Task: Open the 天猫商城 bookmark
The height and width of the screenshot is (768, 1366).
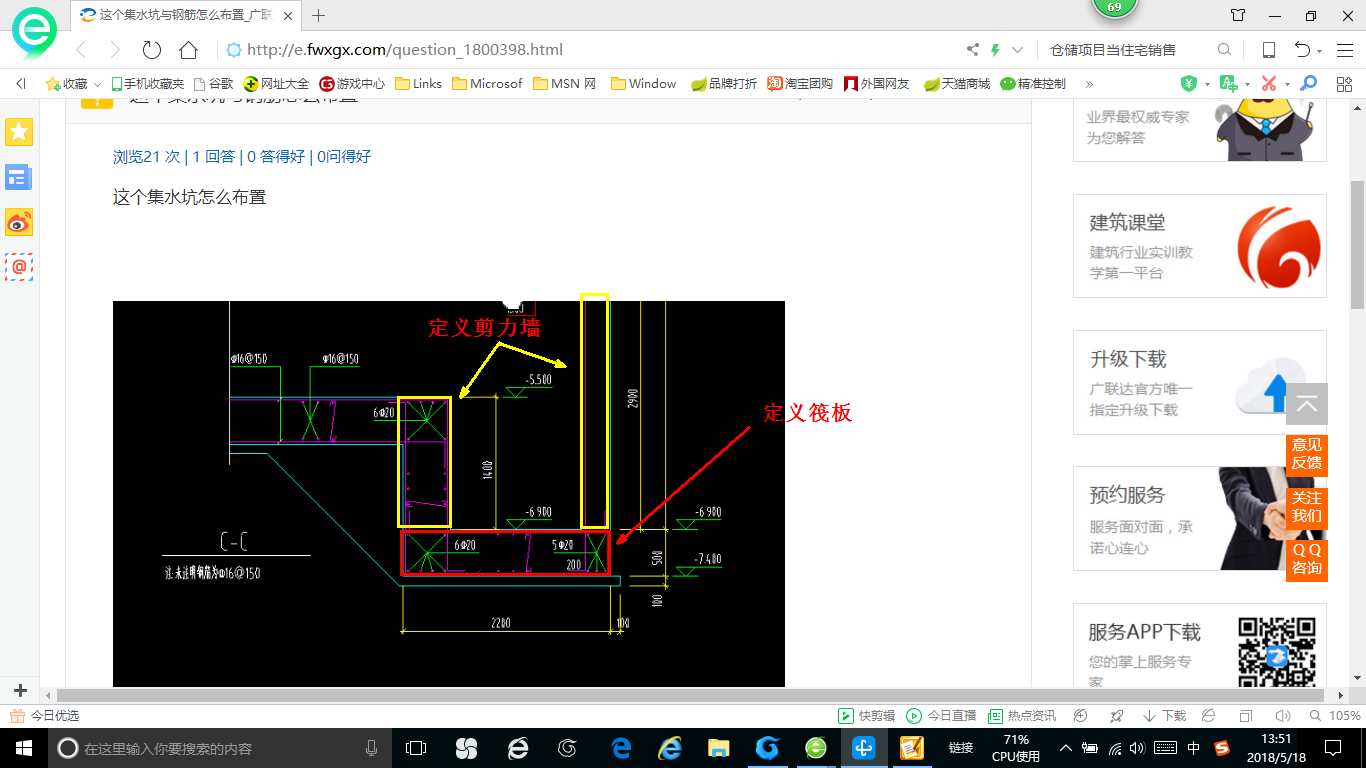Action: coord(957,84)
